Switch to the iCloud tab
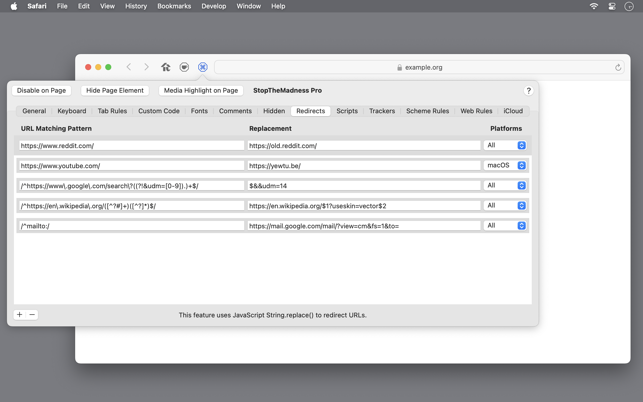This screenshot has width=643, height=402. [x=513, y=111]
